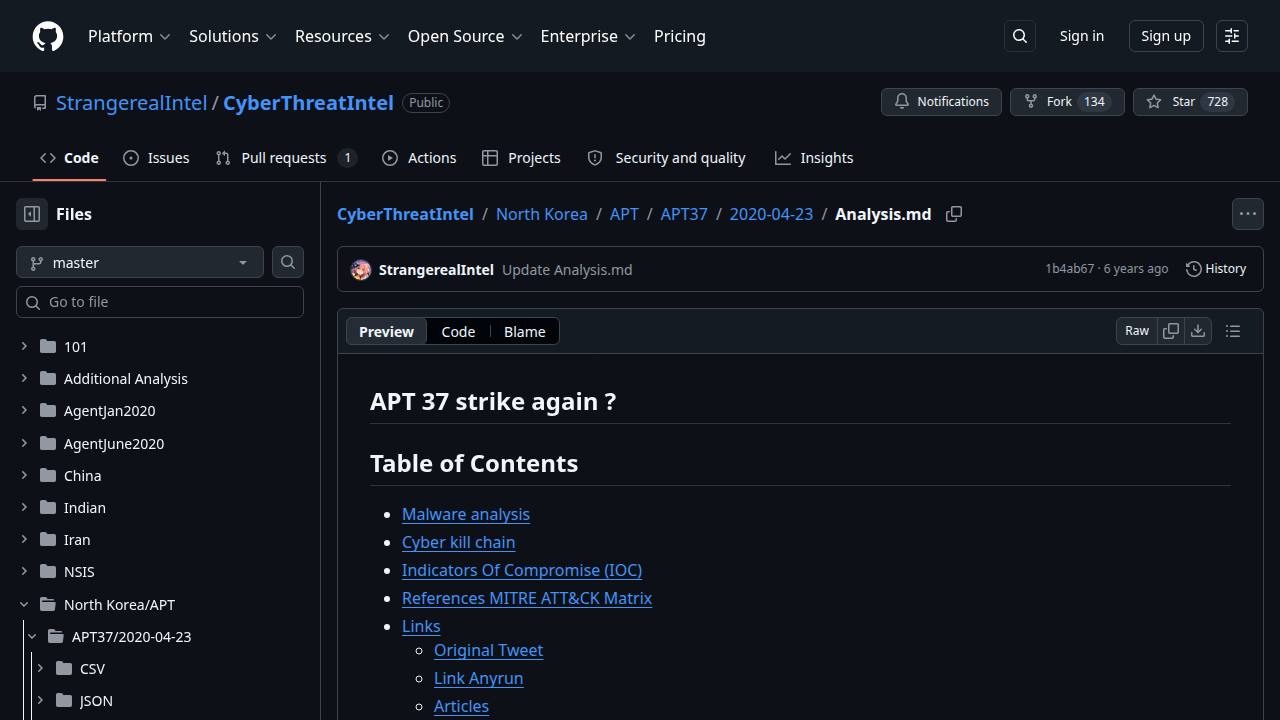The width and height of the screenshot is (1280, 720).
Task: Collapse the APT37/2020-04-23 folder
Action: coord(32,636)
